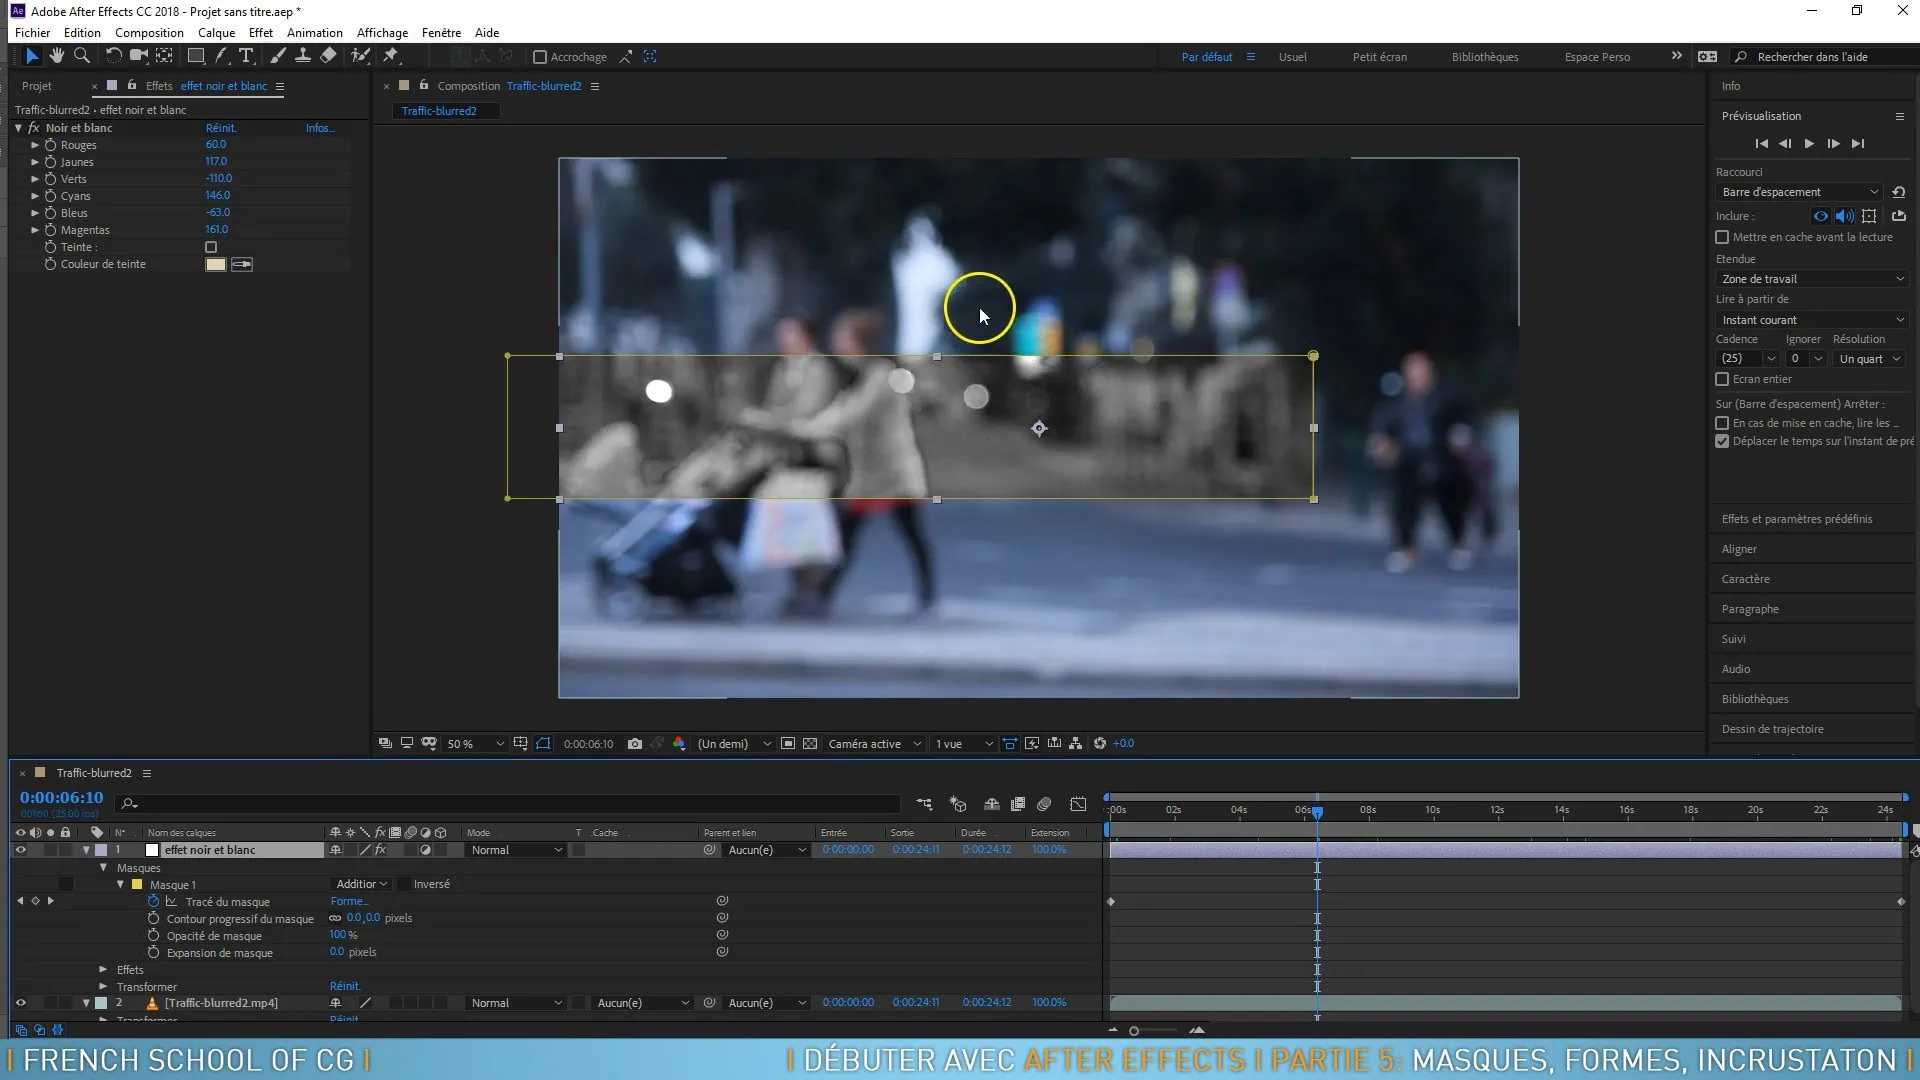The width and height of the screenshot is (1920, 1080).
Task: Select the Text tool
Action: [246, 56]
